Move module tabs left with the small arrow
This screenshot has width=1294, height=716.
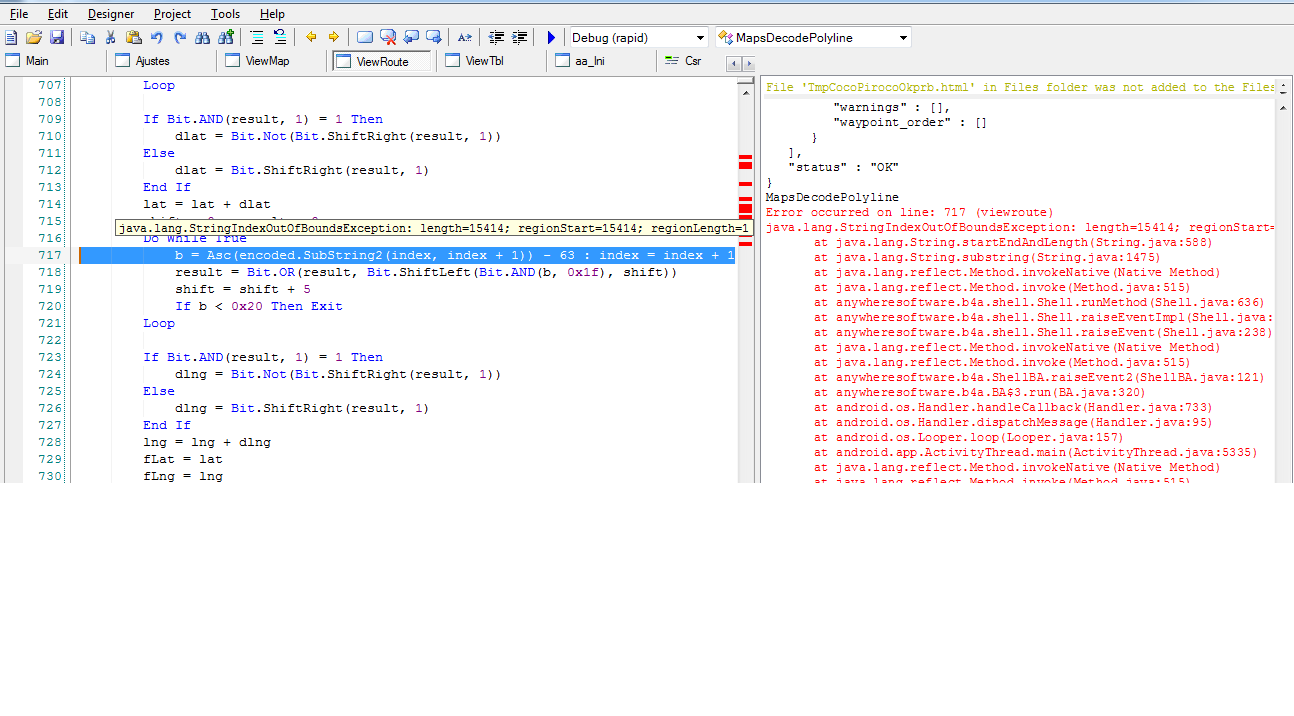pyautogui.click(x=733, y=63)
